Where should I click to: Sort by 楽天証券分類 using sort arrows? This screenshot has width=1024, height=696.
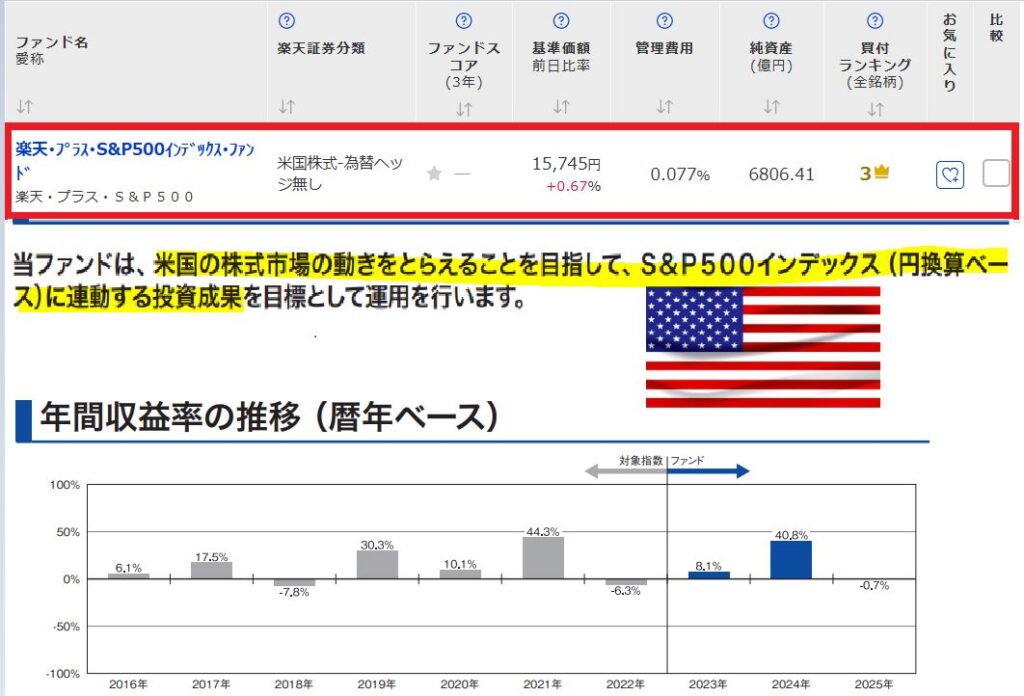[287, 106]
